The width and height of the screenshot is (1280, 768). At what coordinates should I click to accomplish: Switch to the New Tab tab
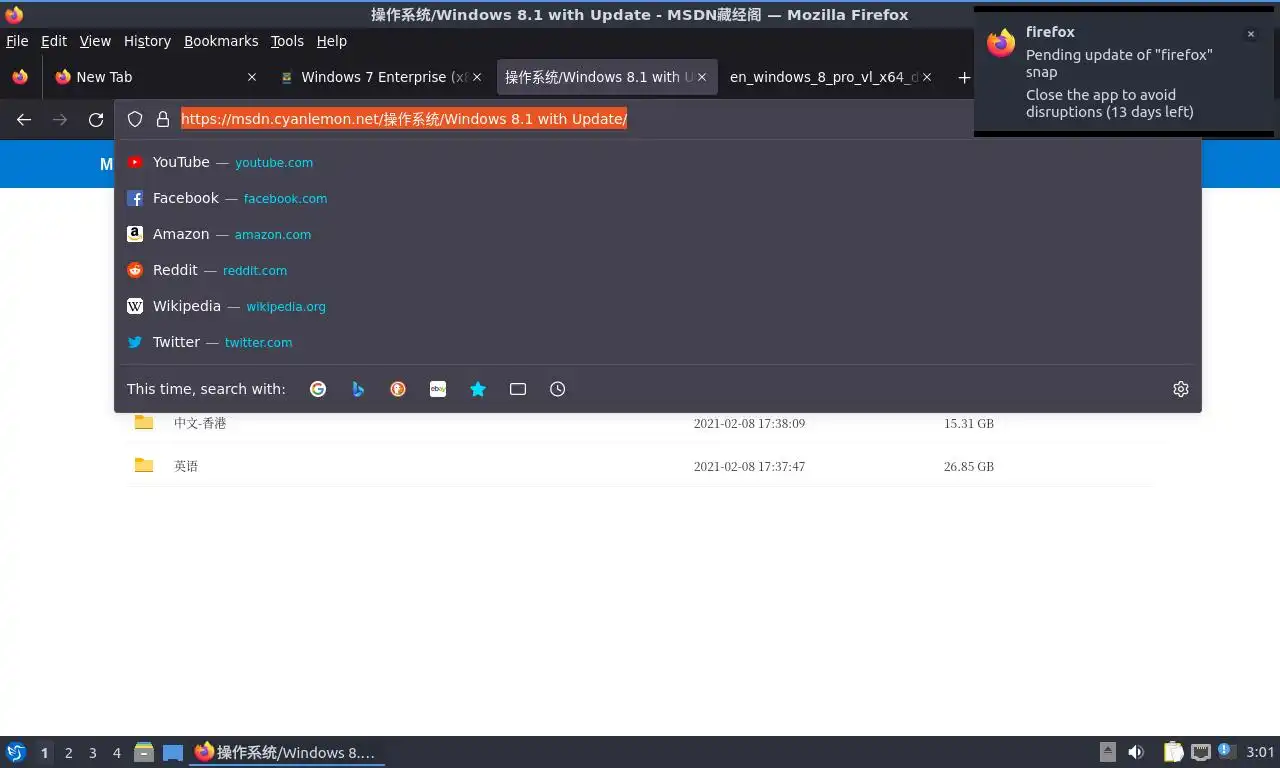point(155,77)
